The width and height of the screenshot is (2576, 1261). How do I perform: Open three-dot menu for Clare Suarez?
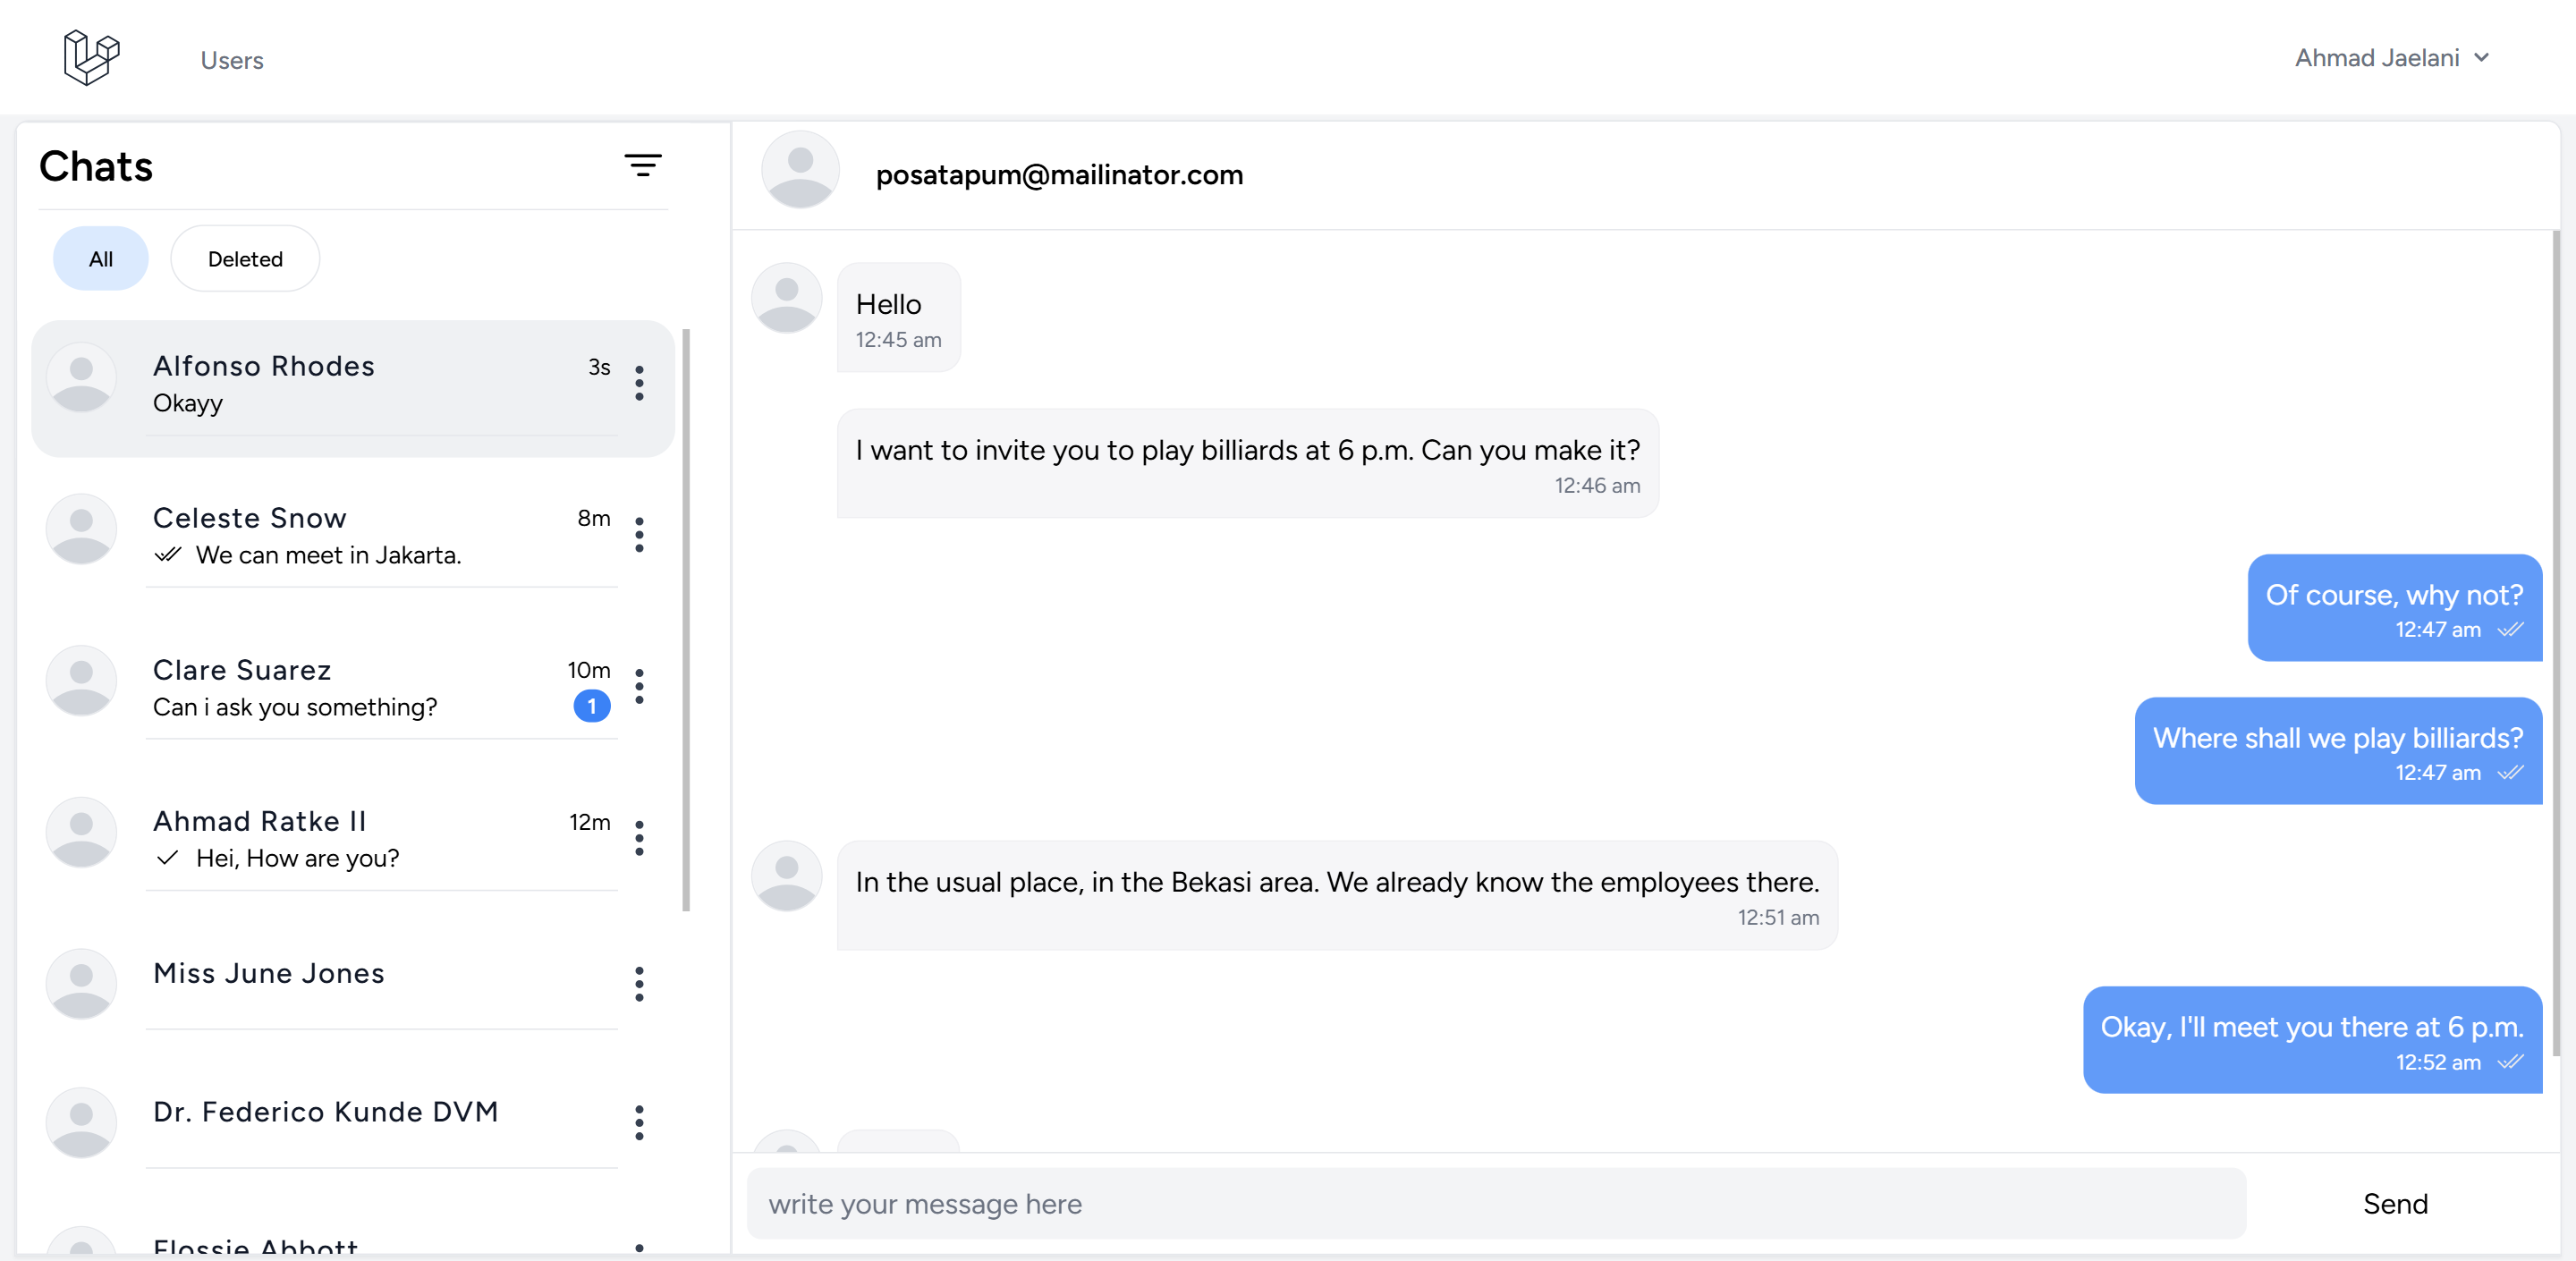coord(639,687)
